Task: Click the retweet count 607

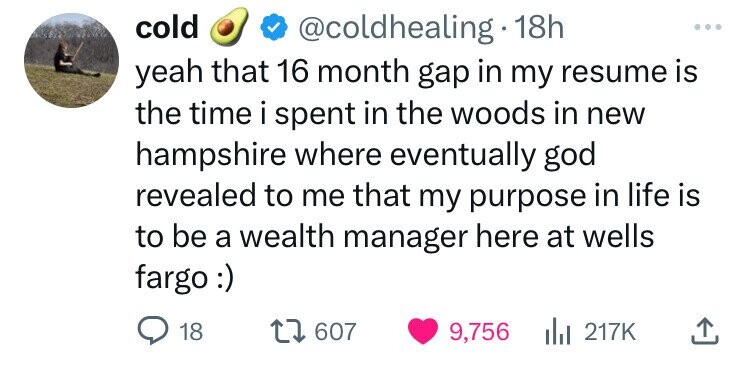Action: 336,332
